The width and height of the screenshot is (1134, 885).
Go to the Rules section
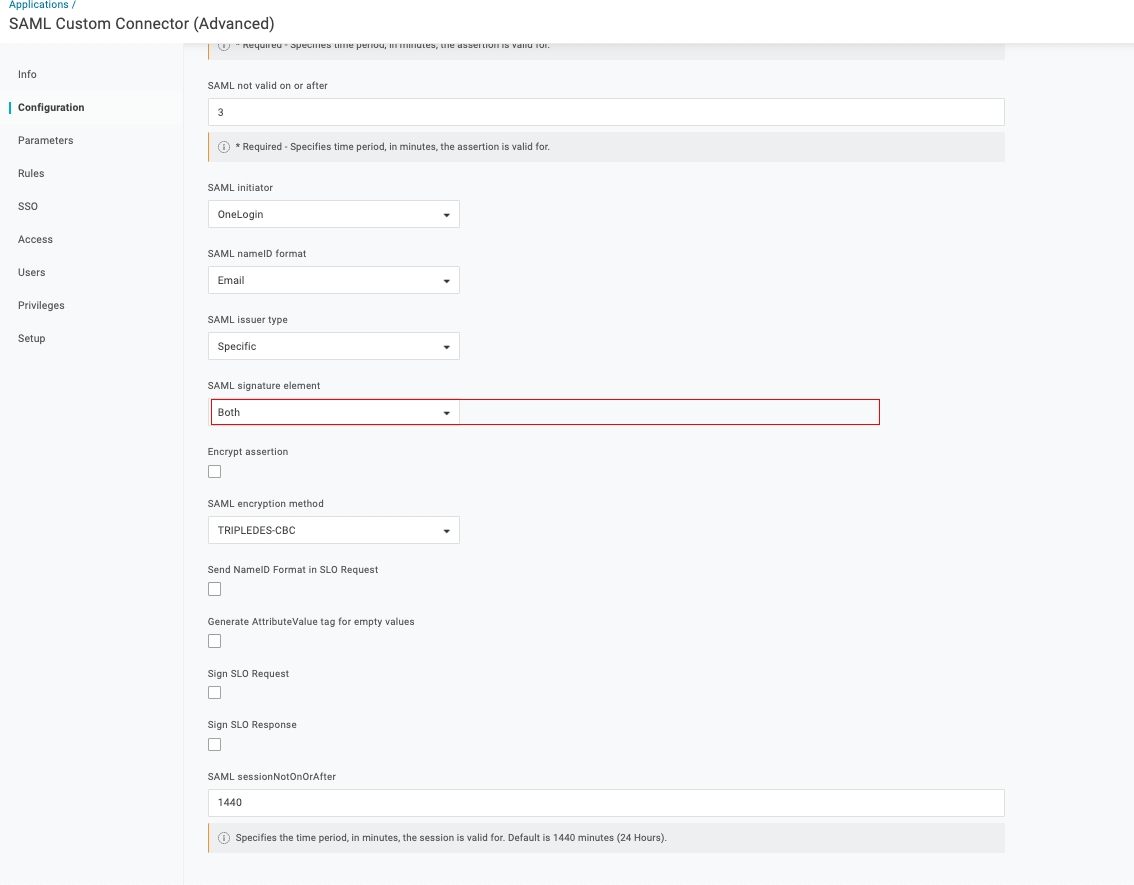point(31,173)
